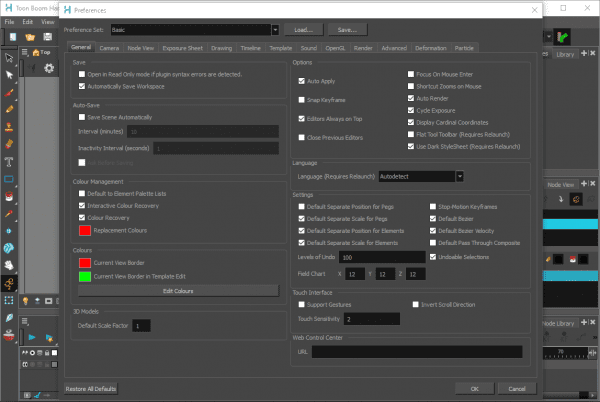
Task: Pick the Brush tool
Action: coord(9,93)
